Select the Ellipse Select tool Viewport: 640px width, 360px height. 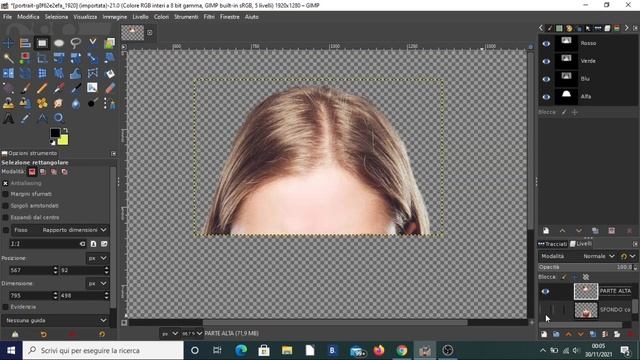[59, 43]
